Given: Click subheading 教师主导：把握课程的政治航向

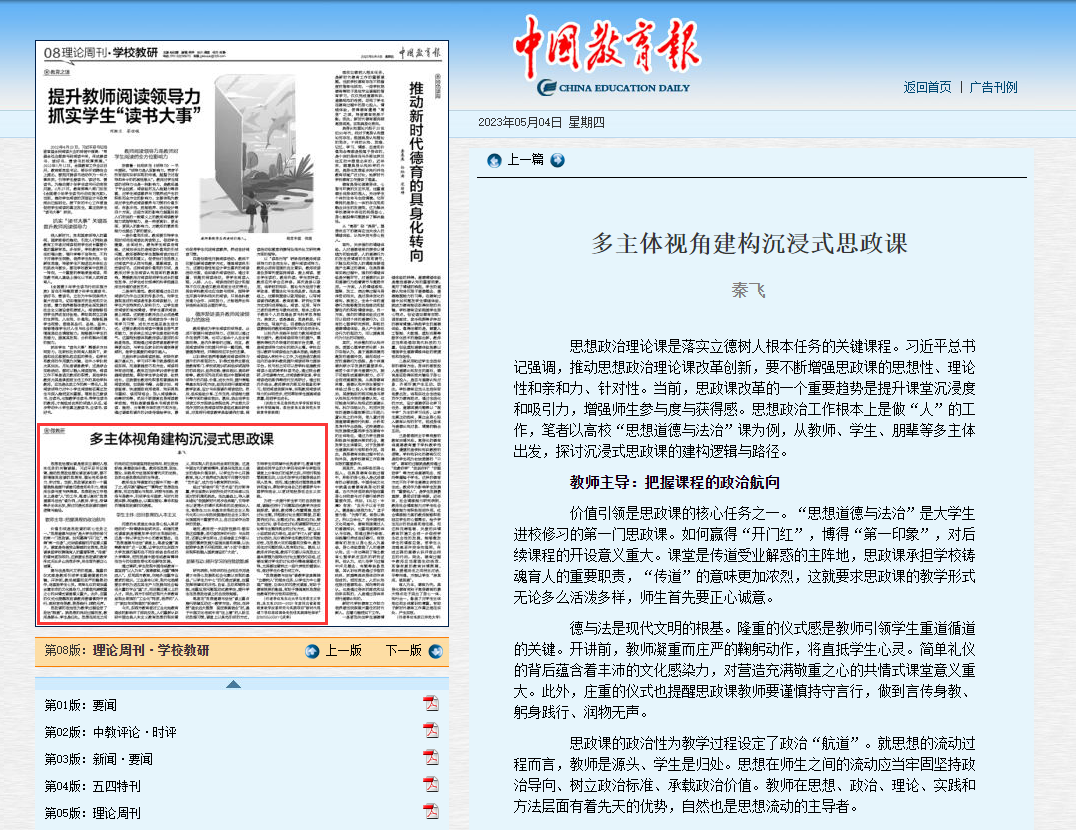Looking at the screenshot, I should pyautogui.click(x=675, y=482).
